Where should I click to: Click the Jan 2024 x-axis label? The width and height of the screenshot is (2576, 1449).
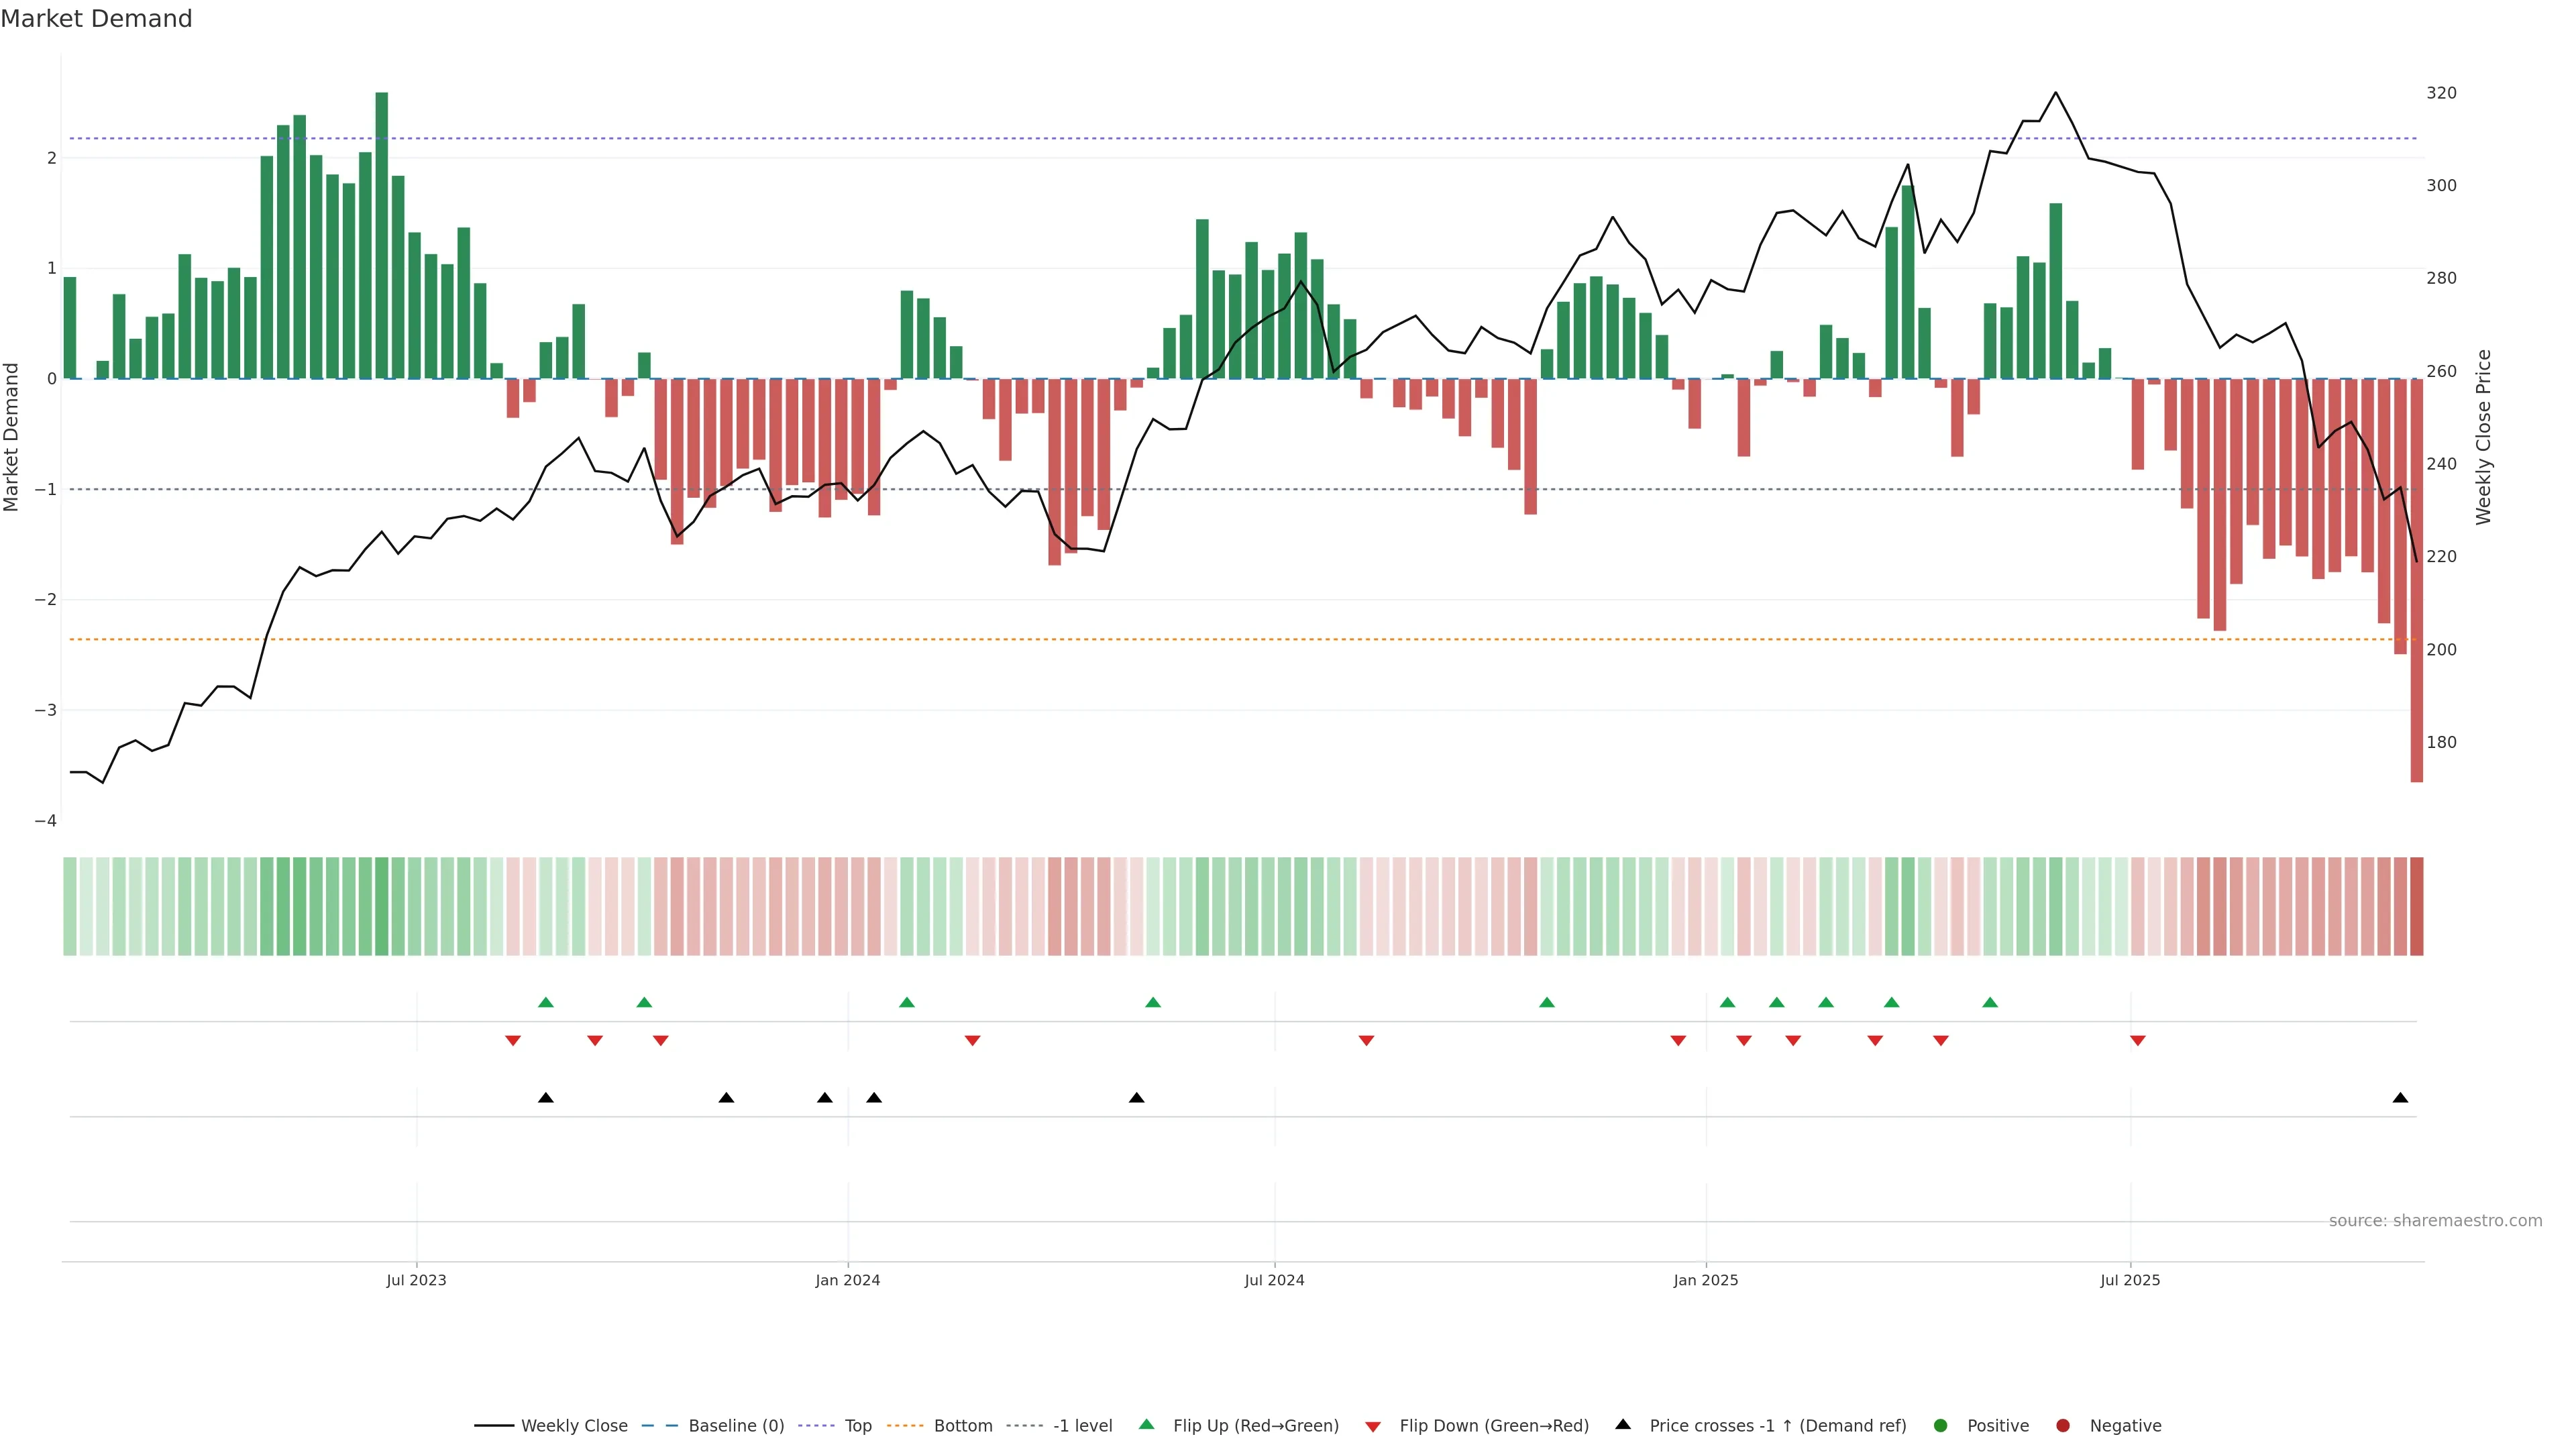tap(848, 1280)
